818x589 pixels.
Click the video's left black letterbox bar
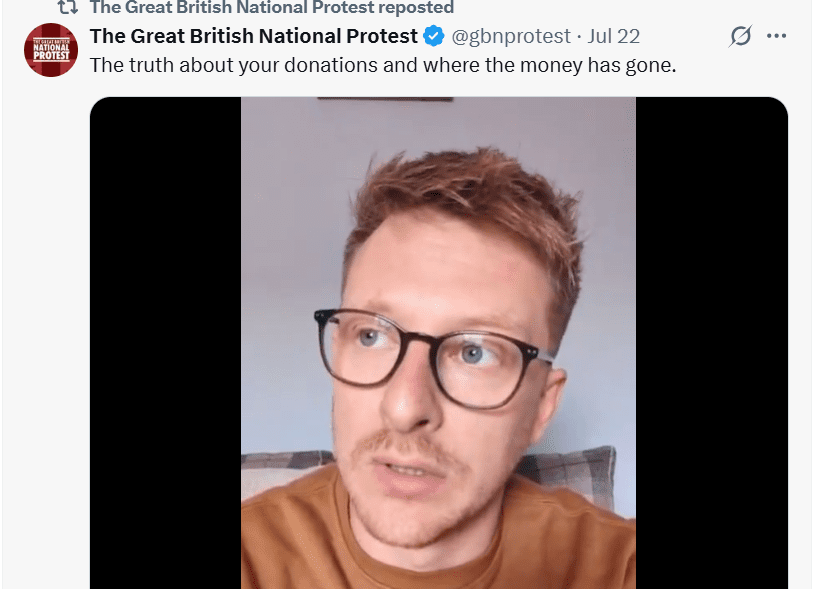tap(165, 340)
